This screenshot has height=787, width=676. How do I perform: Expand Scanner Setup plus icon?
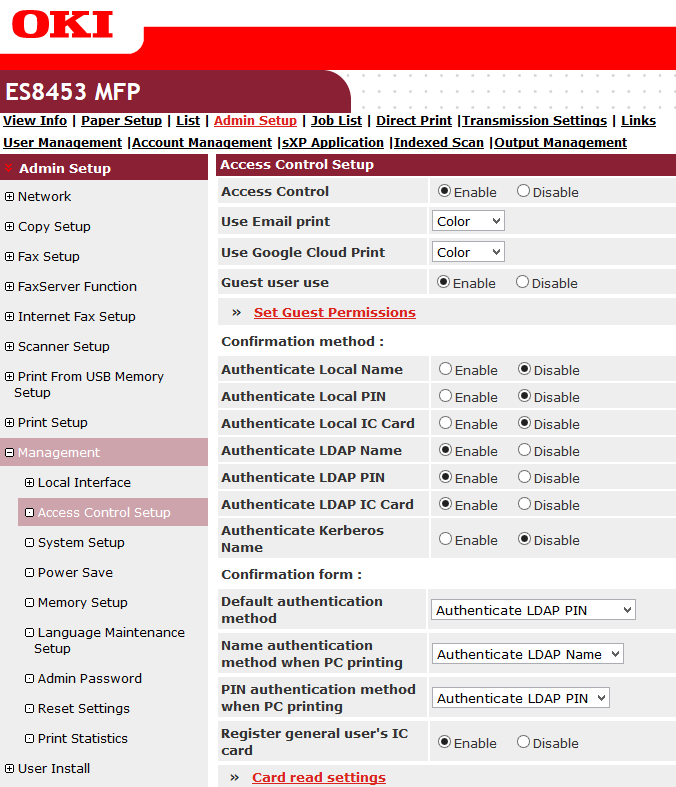[x=10, y=347]
